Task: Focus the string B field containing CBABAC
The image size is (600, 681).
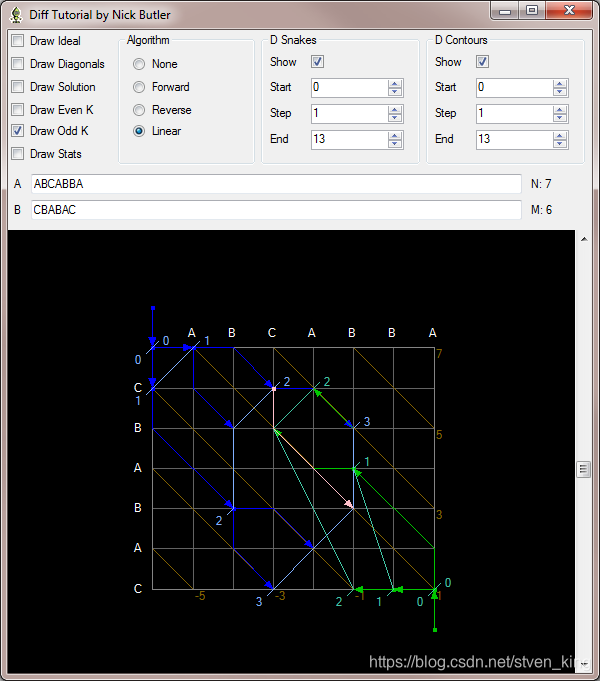Action: [x=276, y=210]
